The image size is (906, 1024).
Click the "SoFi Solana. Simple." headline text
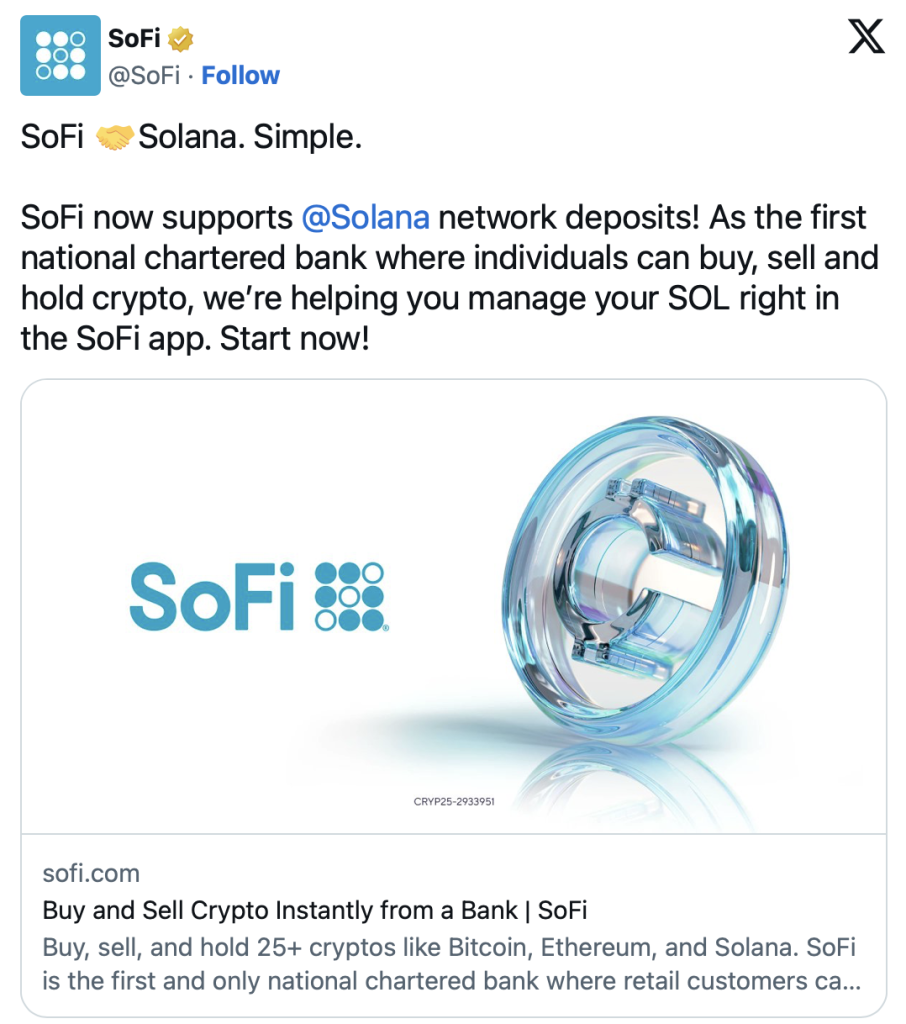coord(250,137)
